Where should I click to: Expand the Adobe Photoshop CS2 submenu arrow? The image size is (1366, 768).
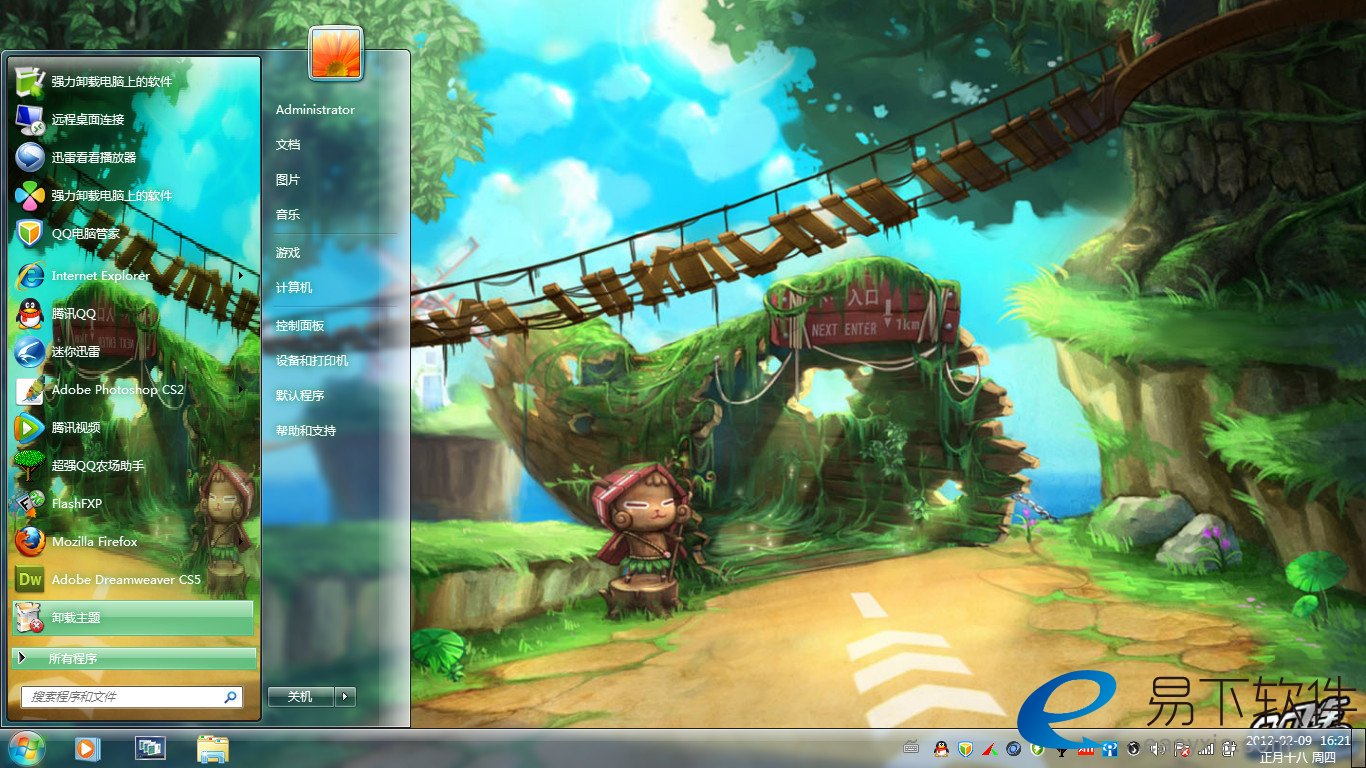coord(241,389)
